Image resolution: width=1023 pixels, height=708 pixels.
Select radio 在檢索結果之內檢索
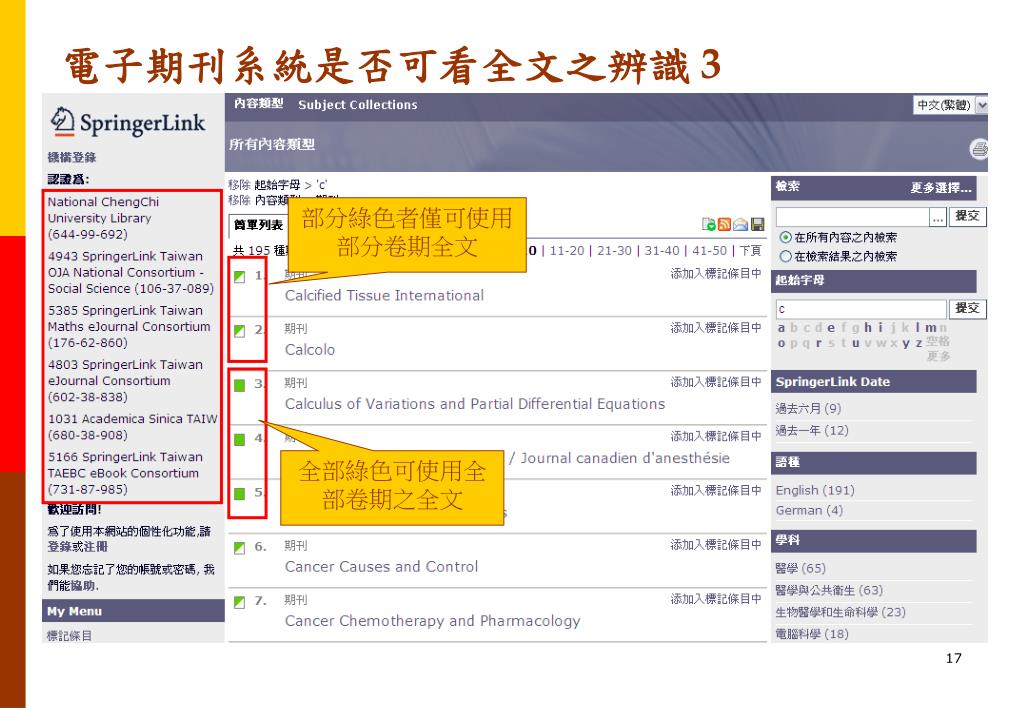(x=786, y=256)
